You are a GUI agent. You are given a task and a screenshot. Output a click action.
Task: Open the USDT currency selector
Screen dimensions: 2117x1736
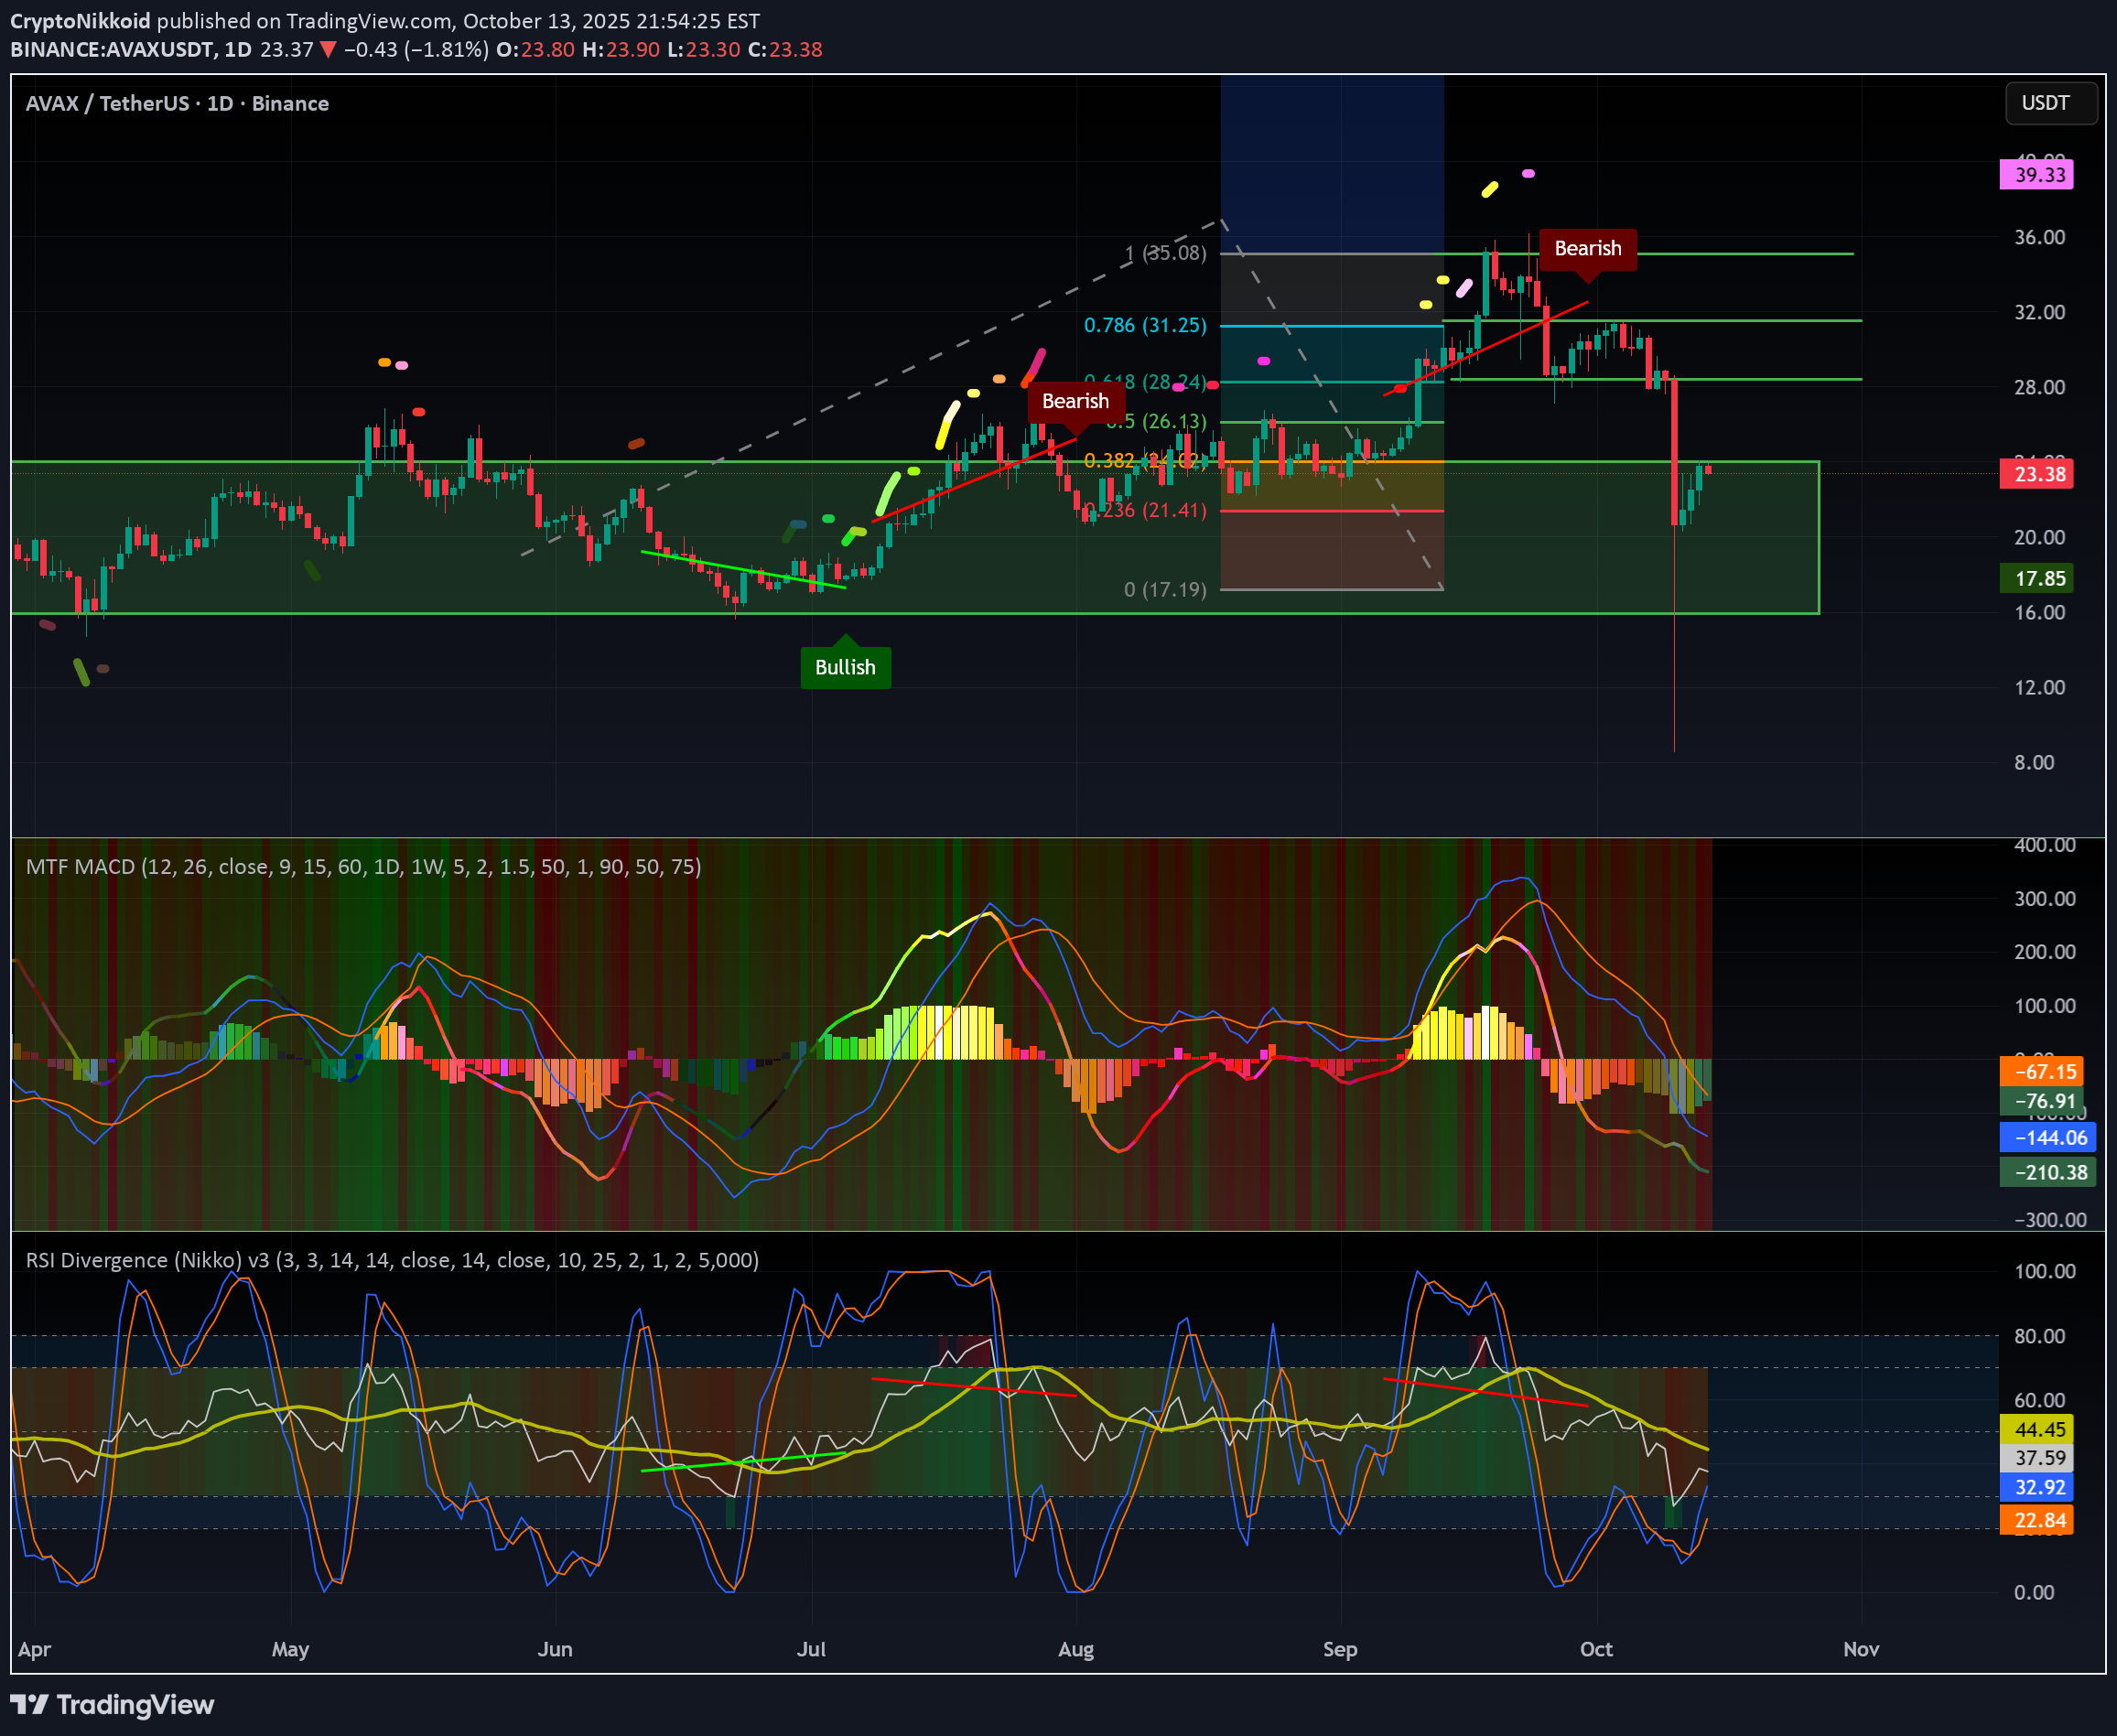[x=2051, y=103]
